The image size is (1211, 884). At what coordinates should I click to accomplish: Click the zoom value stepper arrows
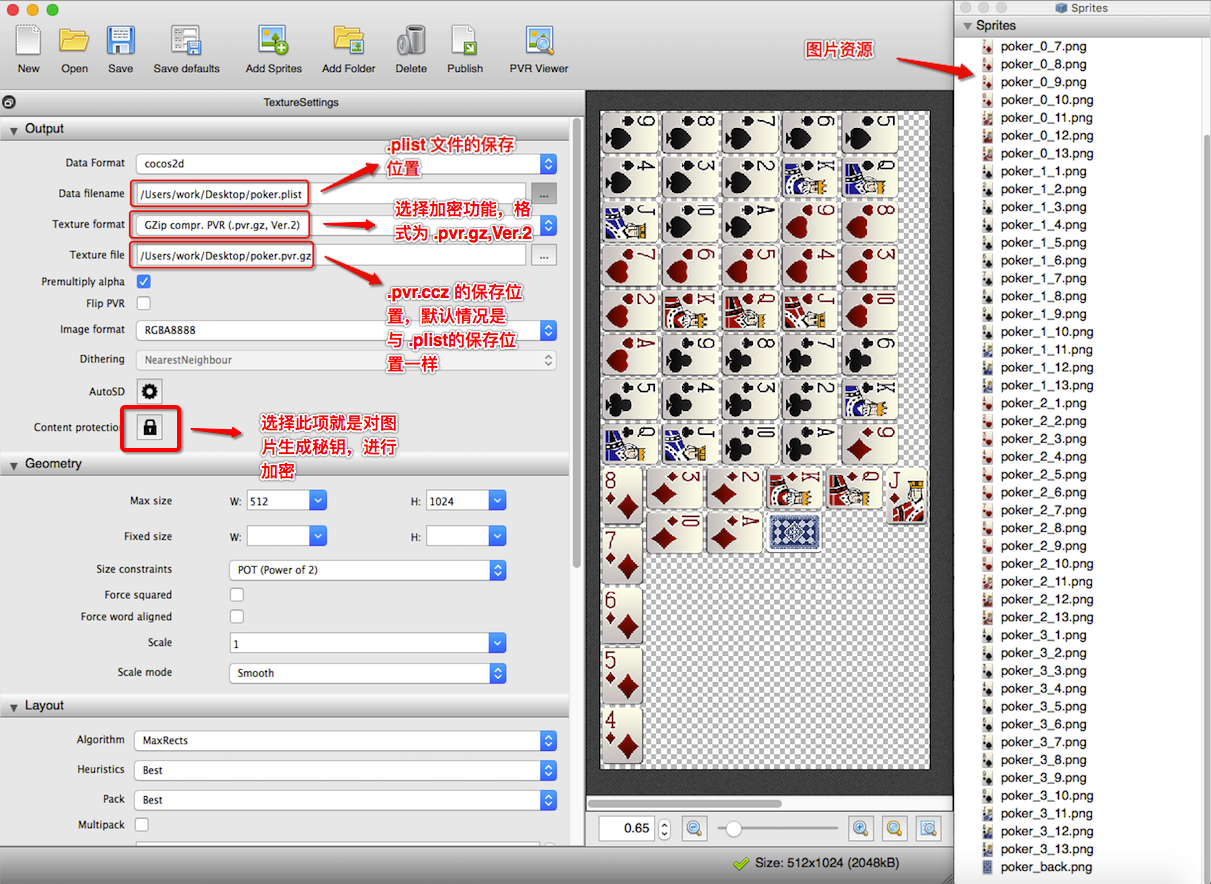[665, 828]
